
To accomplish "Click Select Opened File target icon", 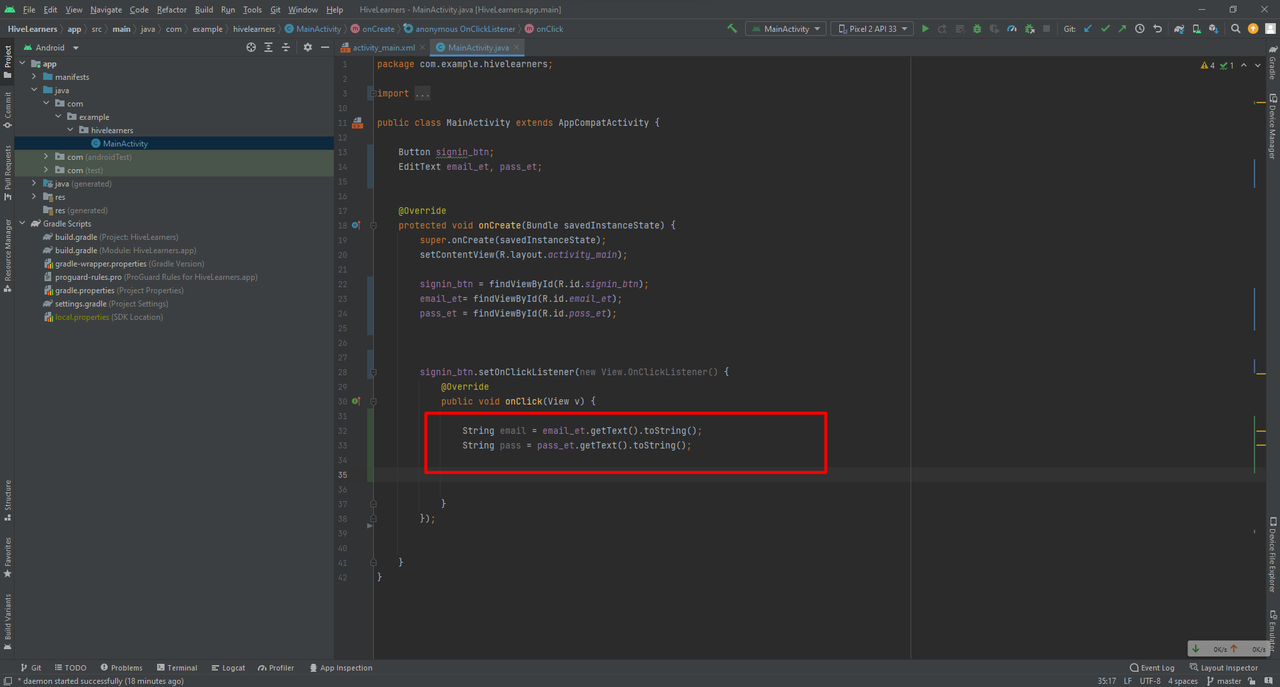I will point(251,47).
